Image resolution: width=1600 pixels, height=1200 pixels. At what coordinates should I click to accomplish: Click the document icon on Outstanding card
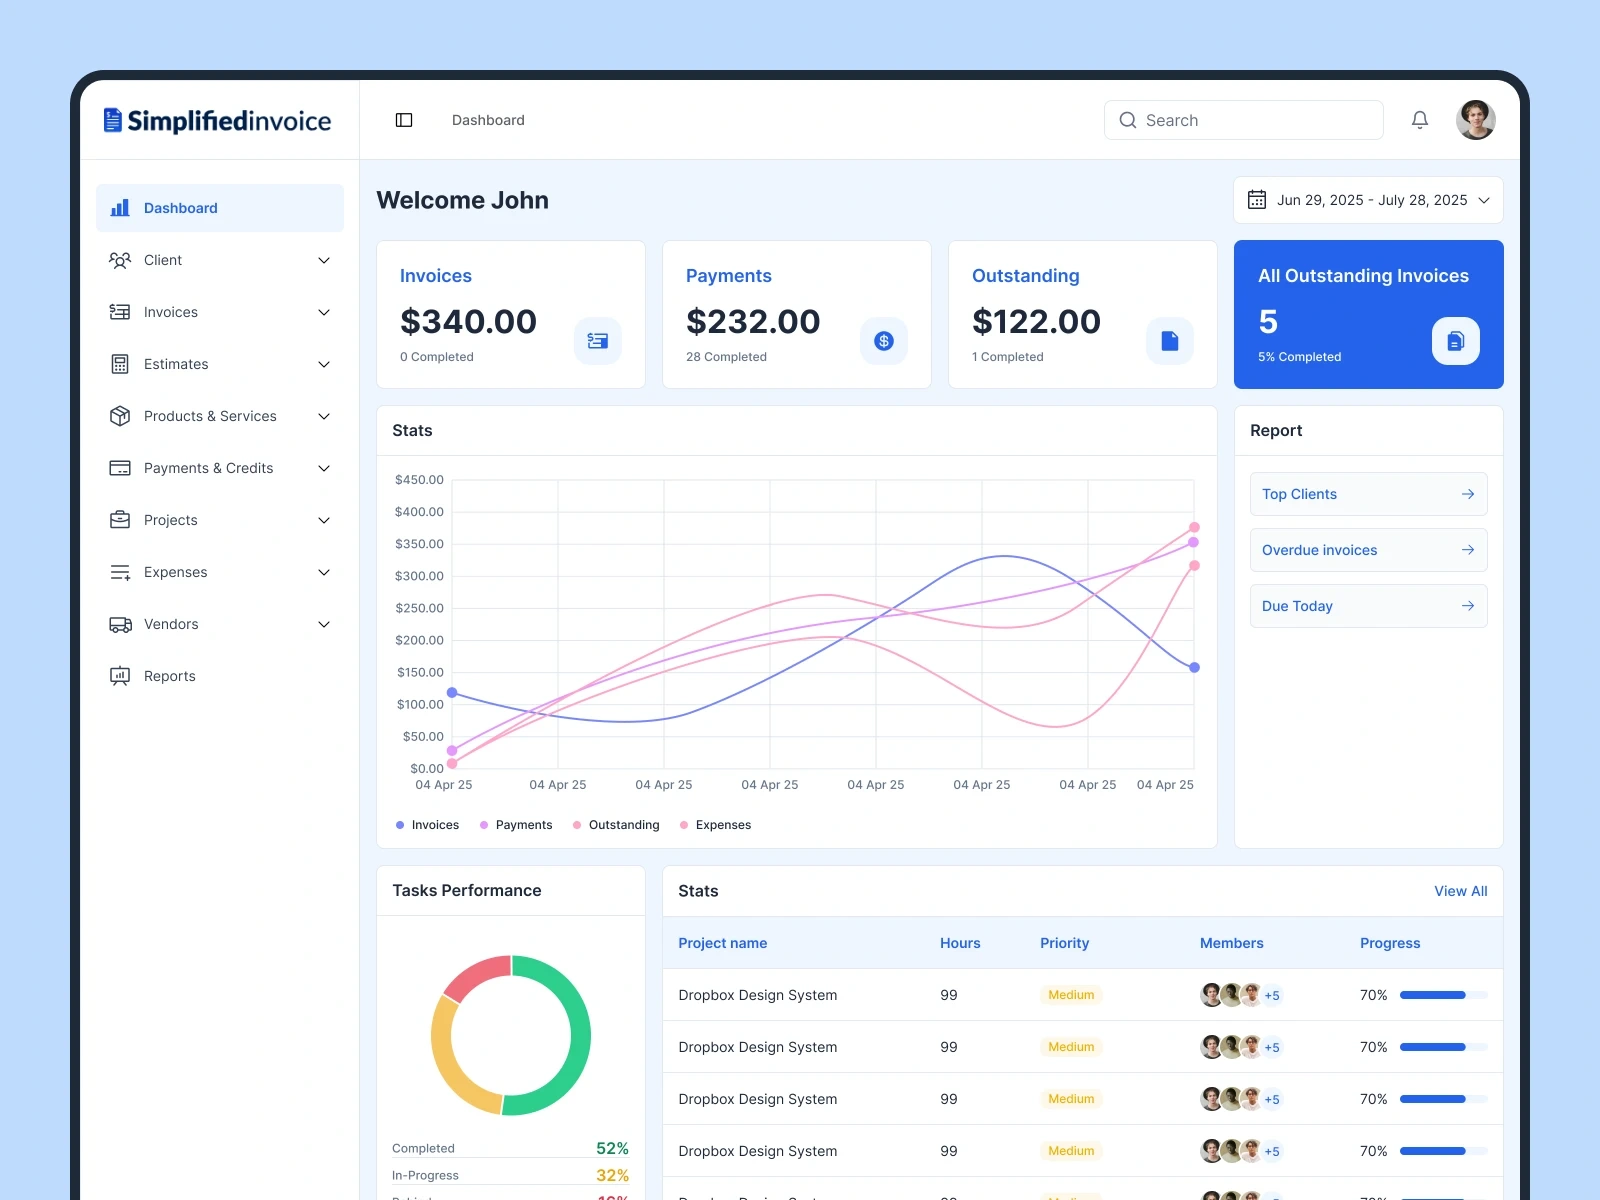(1169, 340)
